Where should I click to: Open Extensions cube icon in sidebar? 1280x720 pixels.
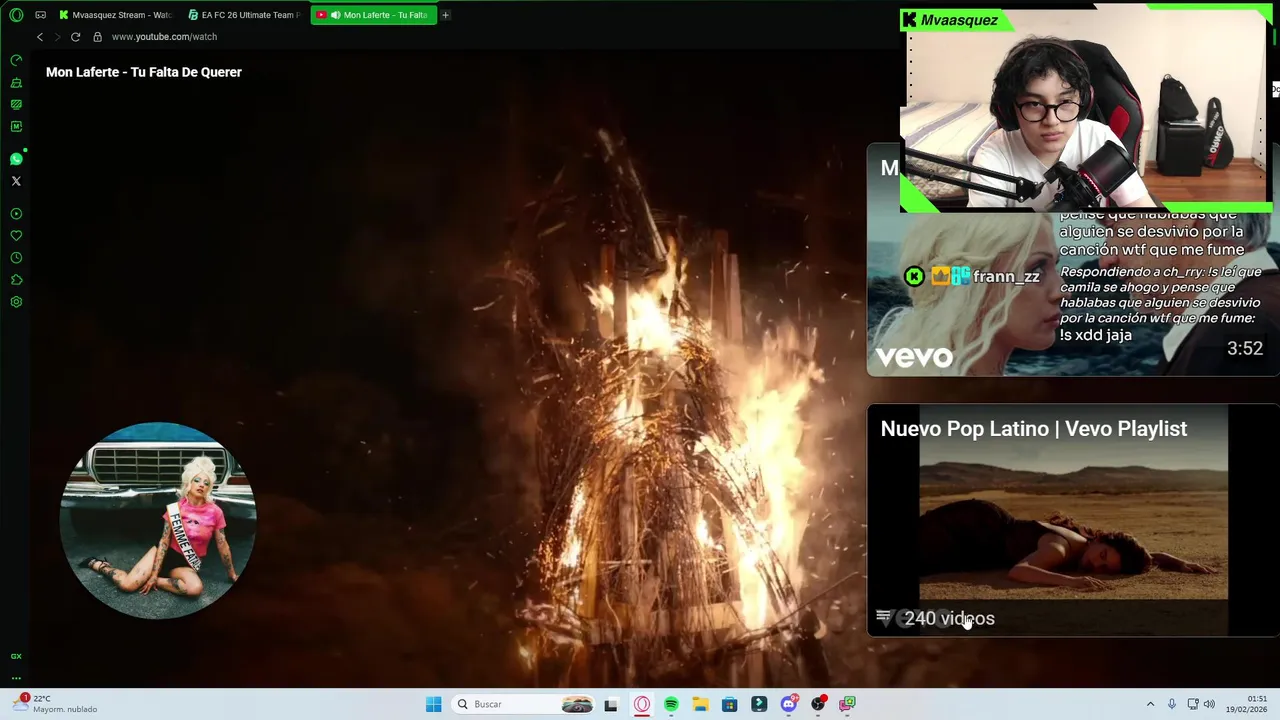[x=16, y=280]
